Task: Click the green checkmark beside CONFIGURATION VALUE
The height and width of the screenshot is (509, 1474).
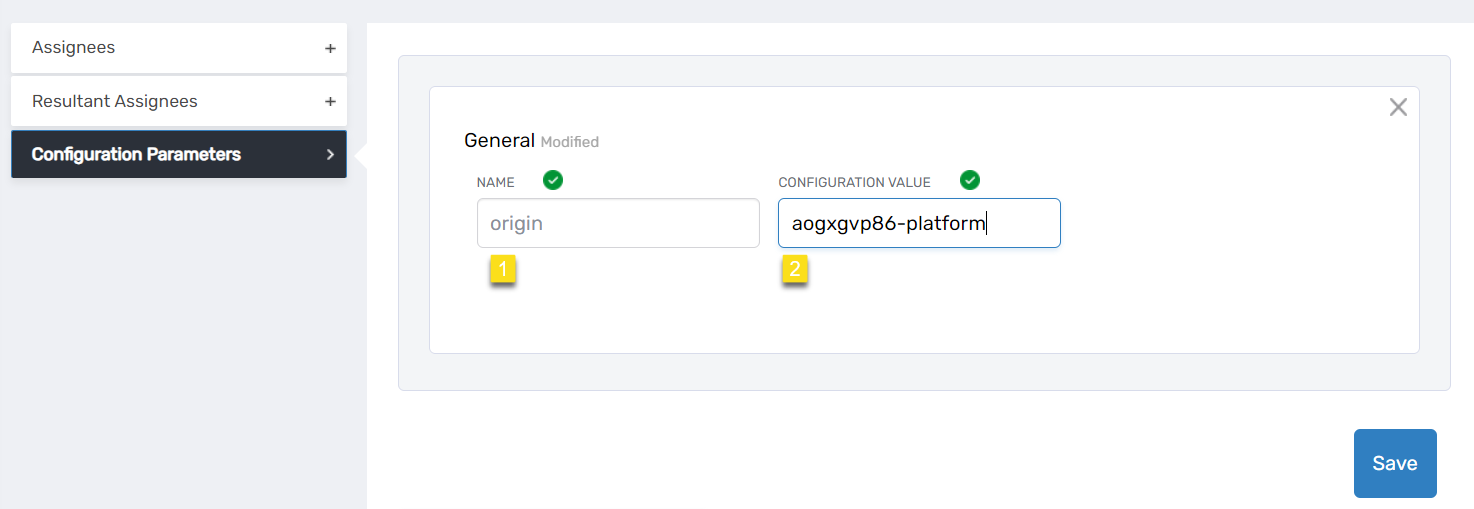Action: (x=969, y=180)
